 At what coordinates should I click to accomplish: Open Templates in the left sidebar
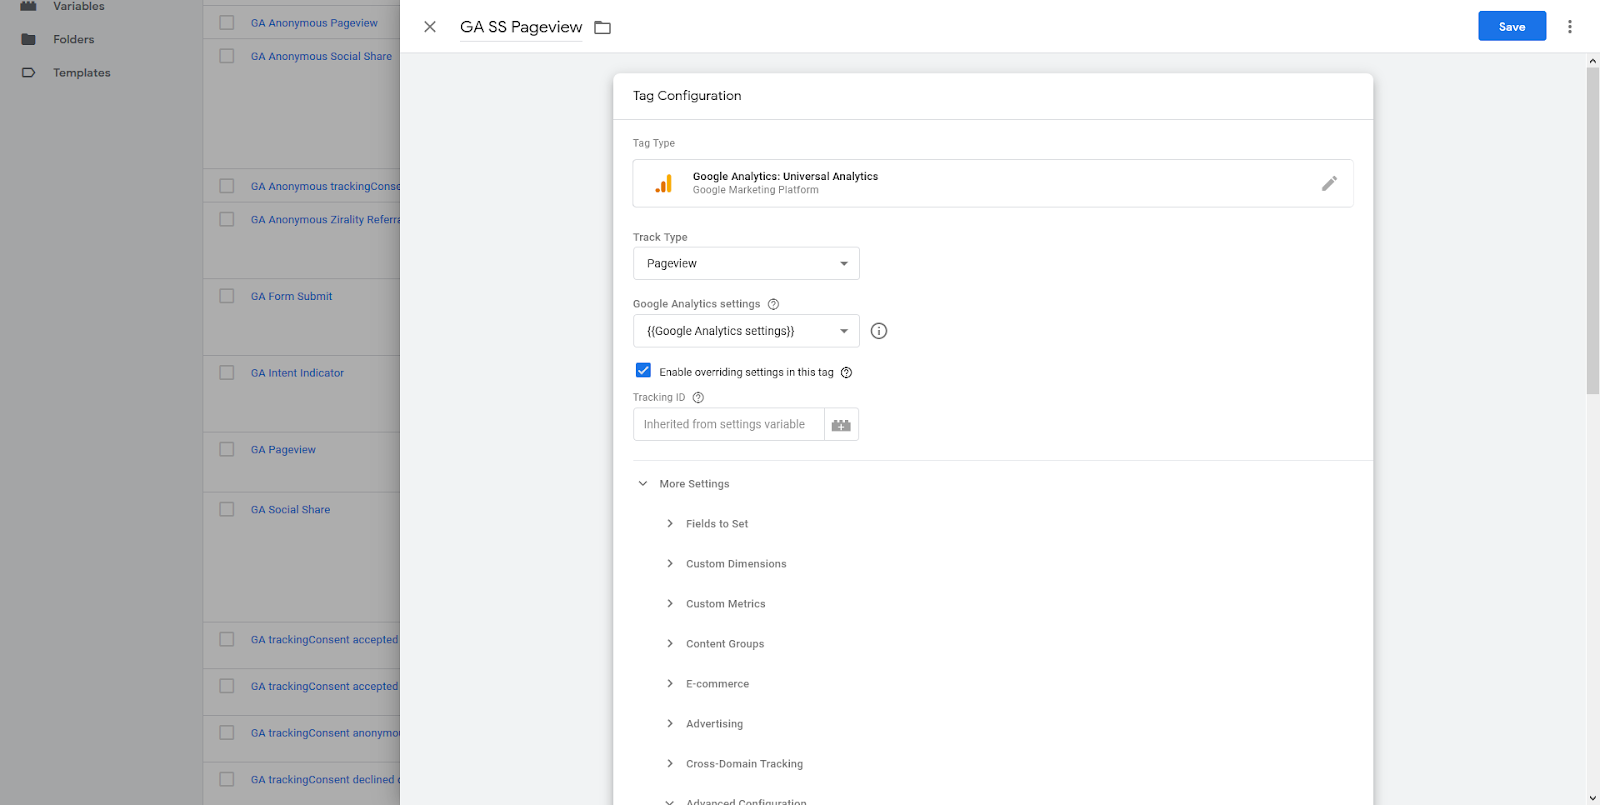(81, 73)
